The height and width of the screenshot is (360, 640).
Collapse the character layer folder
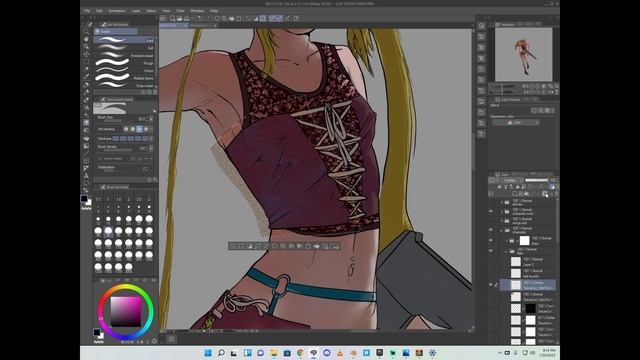[502, 230]
